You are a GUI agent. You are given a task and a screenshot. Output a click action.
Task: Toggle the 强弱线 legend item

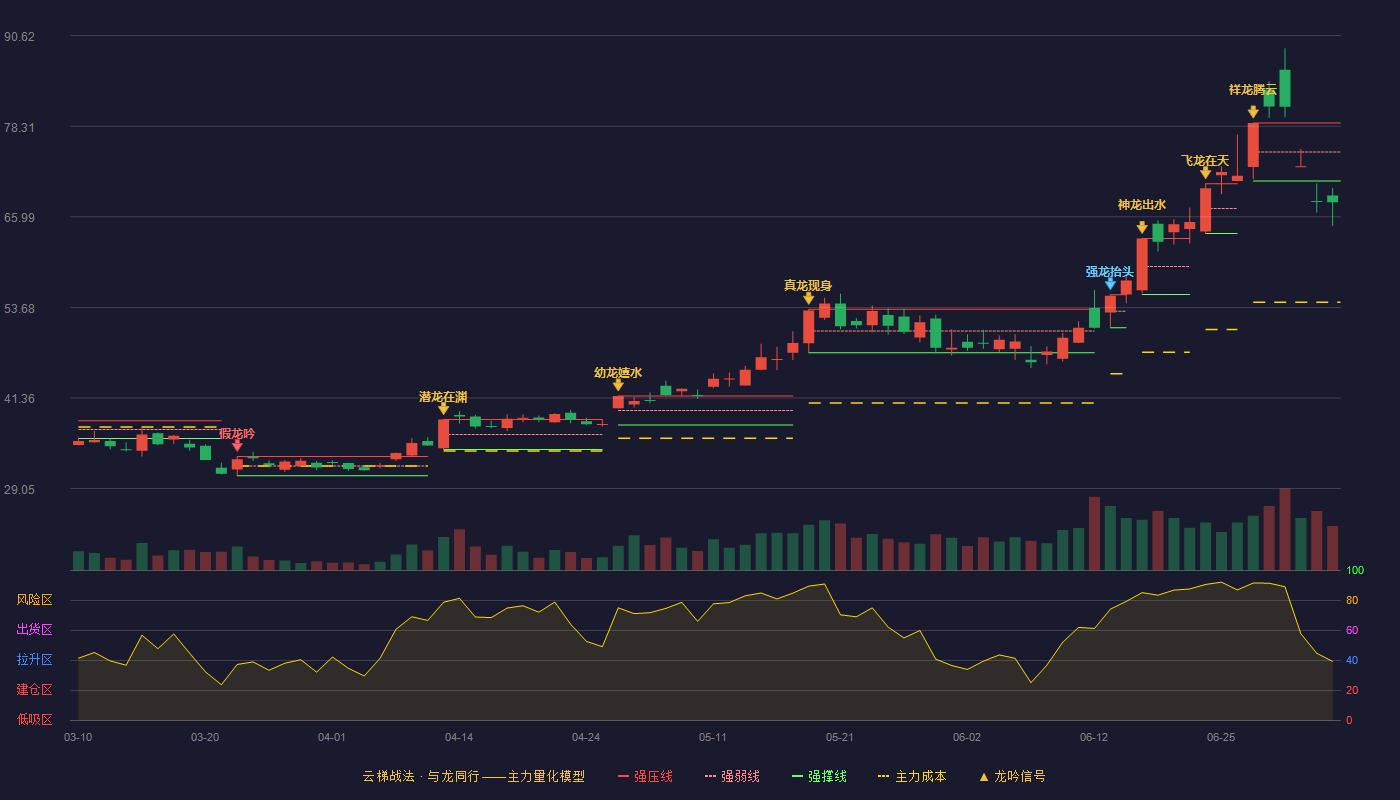point(732,776)
